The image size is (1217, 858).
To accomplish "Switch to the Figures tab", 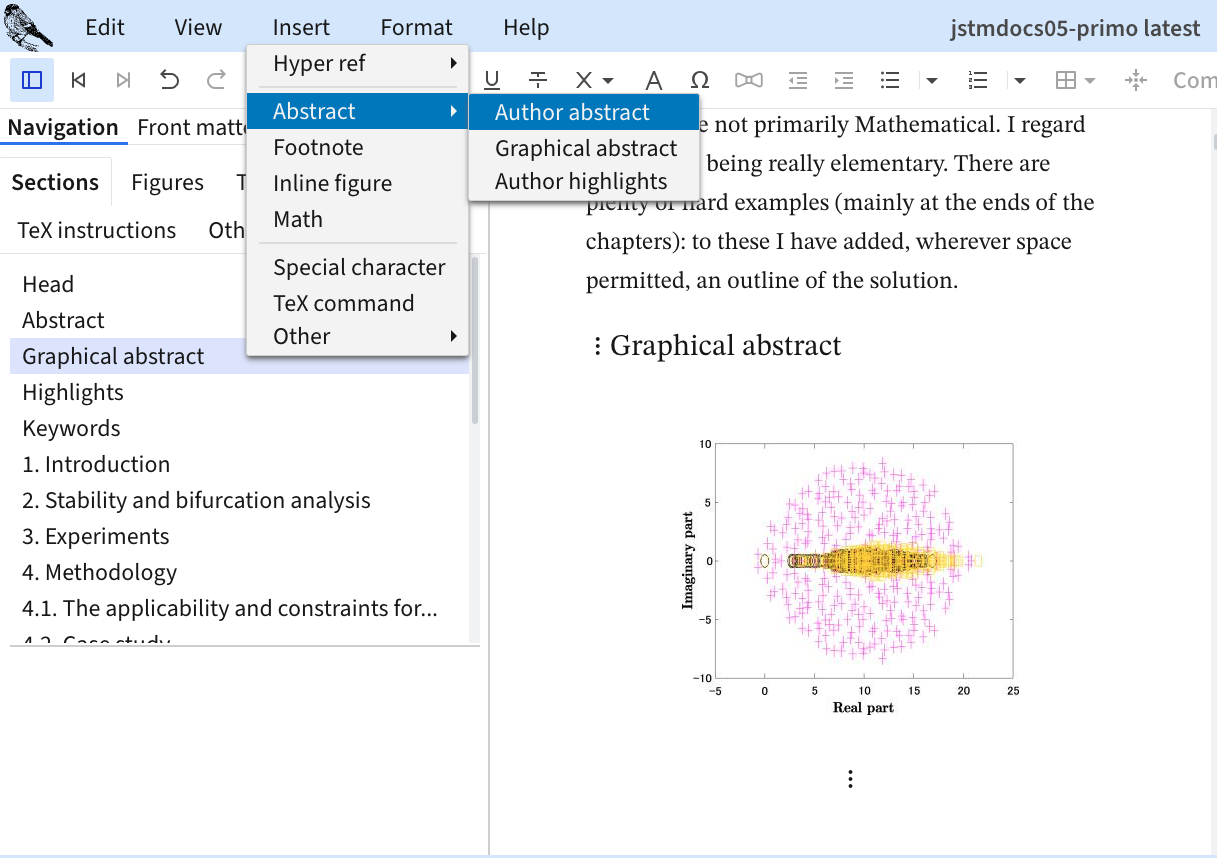I will coord(167,182).
